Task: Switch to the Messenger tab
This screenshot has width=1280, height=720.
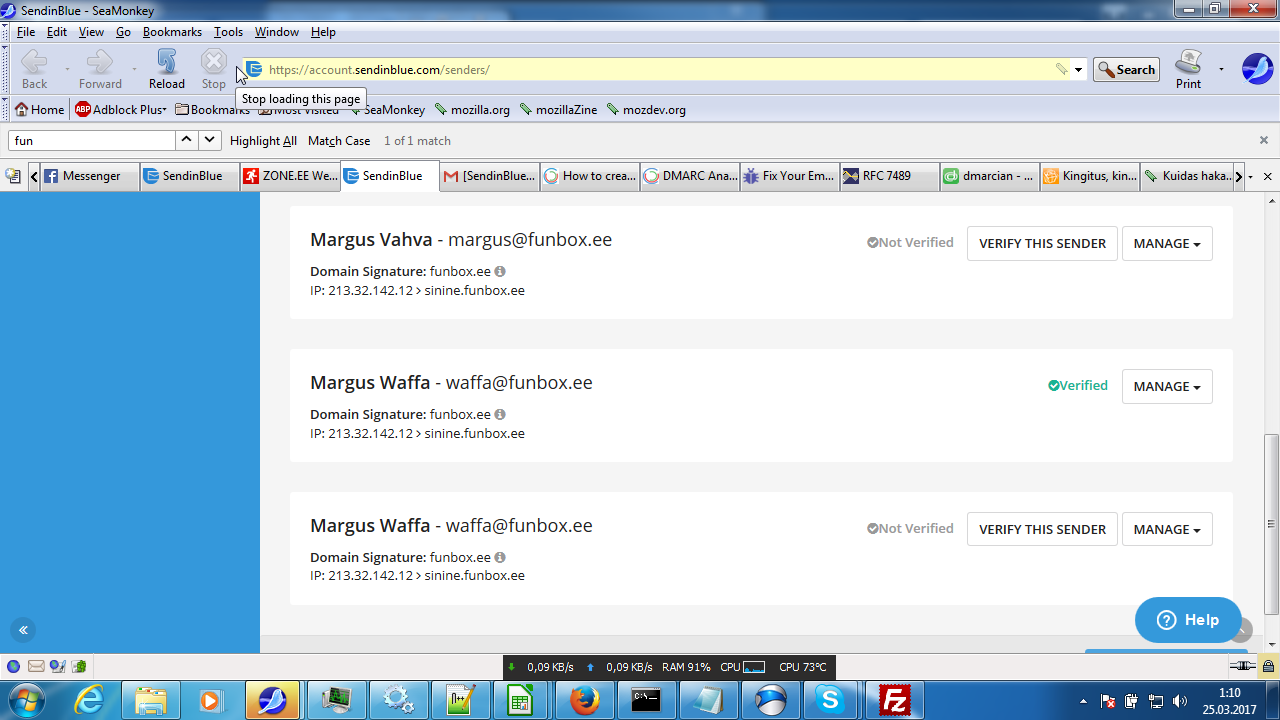Action: tap(90, 176)
